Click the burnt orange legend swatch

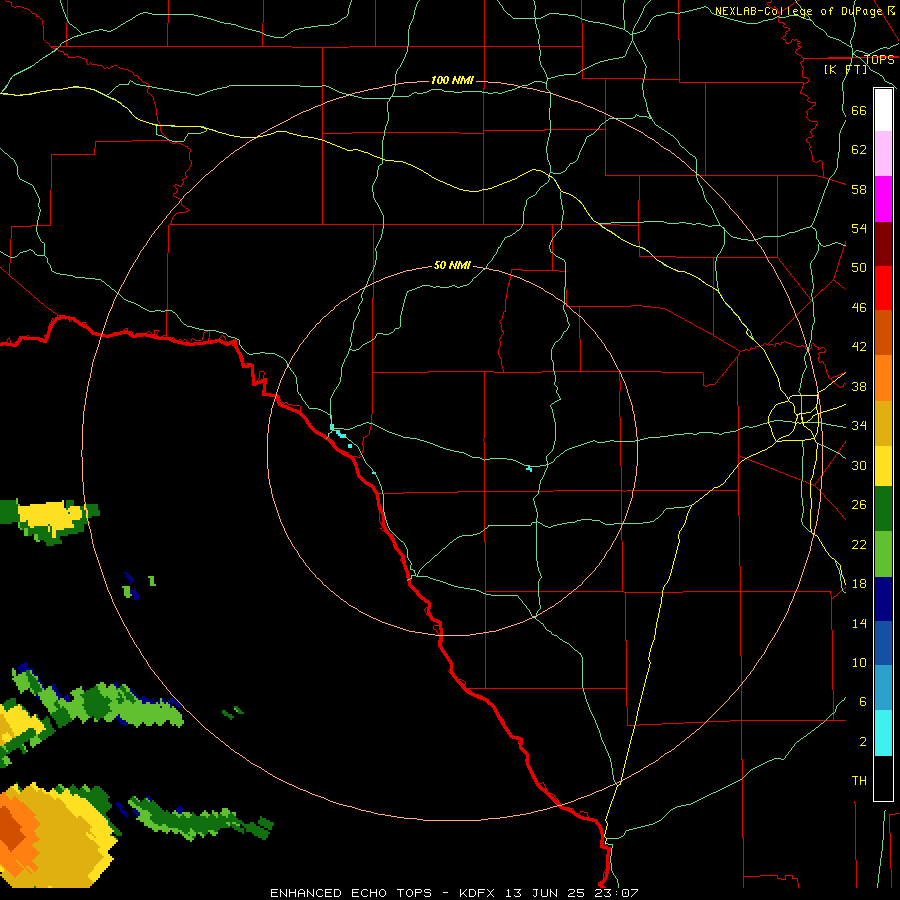click(x=883, y=333)
